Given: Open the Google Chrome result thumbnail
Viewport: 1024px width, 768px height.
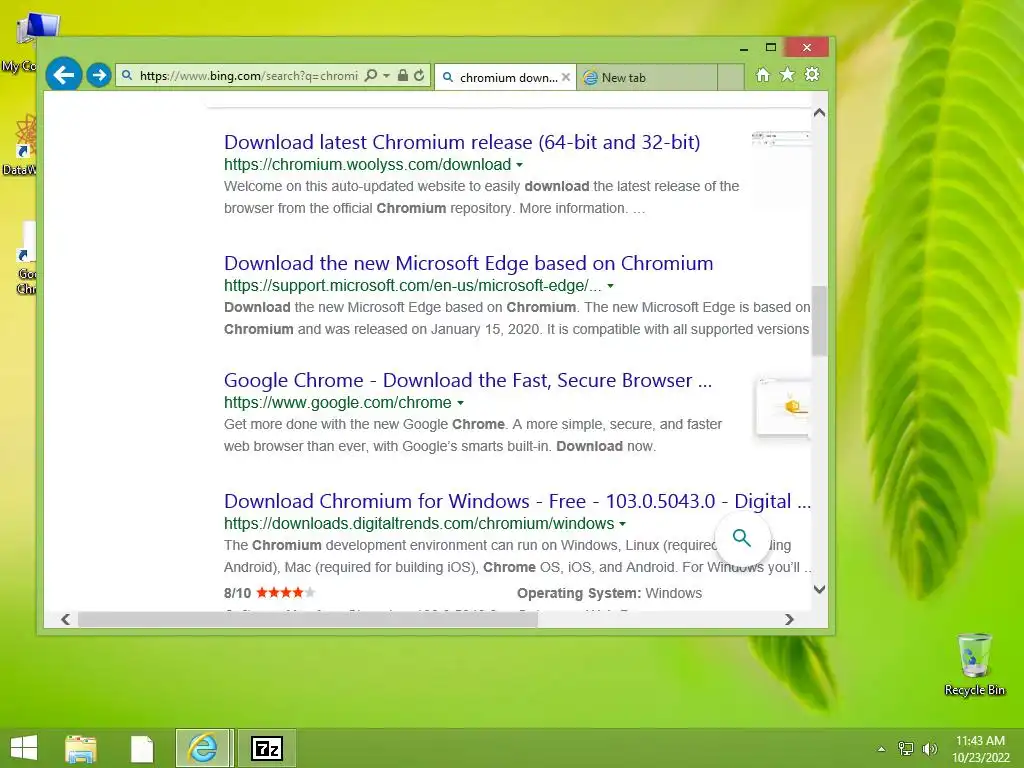Looking at the screenshot, I should (783, 408).
